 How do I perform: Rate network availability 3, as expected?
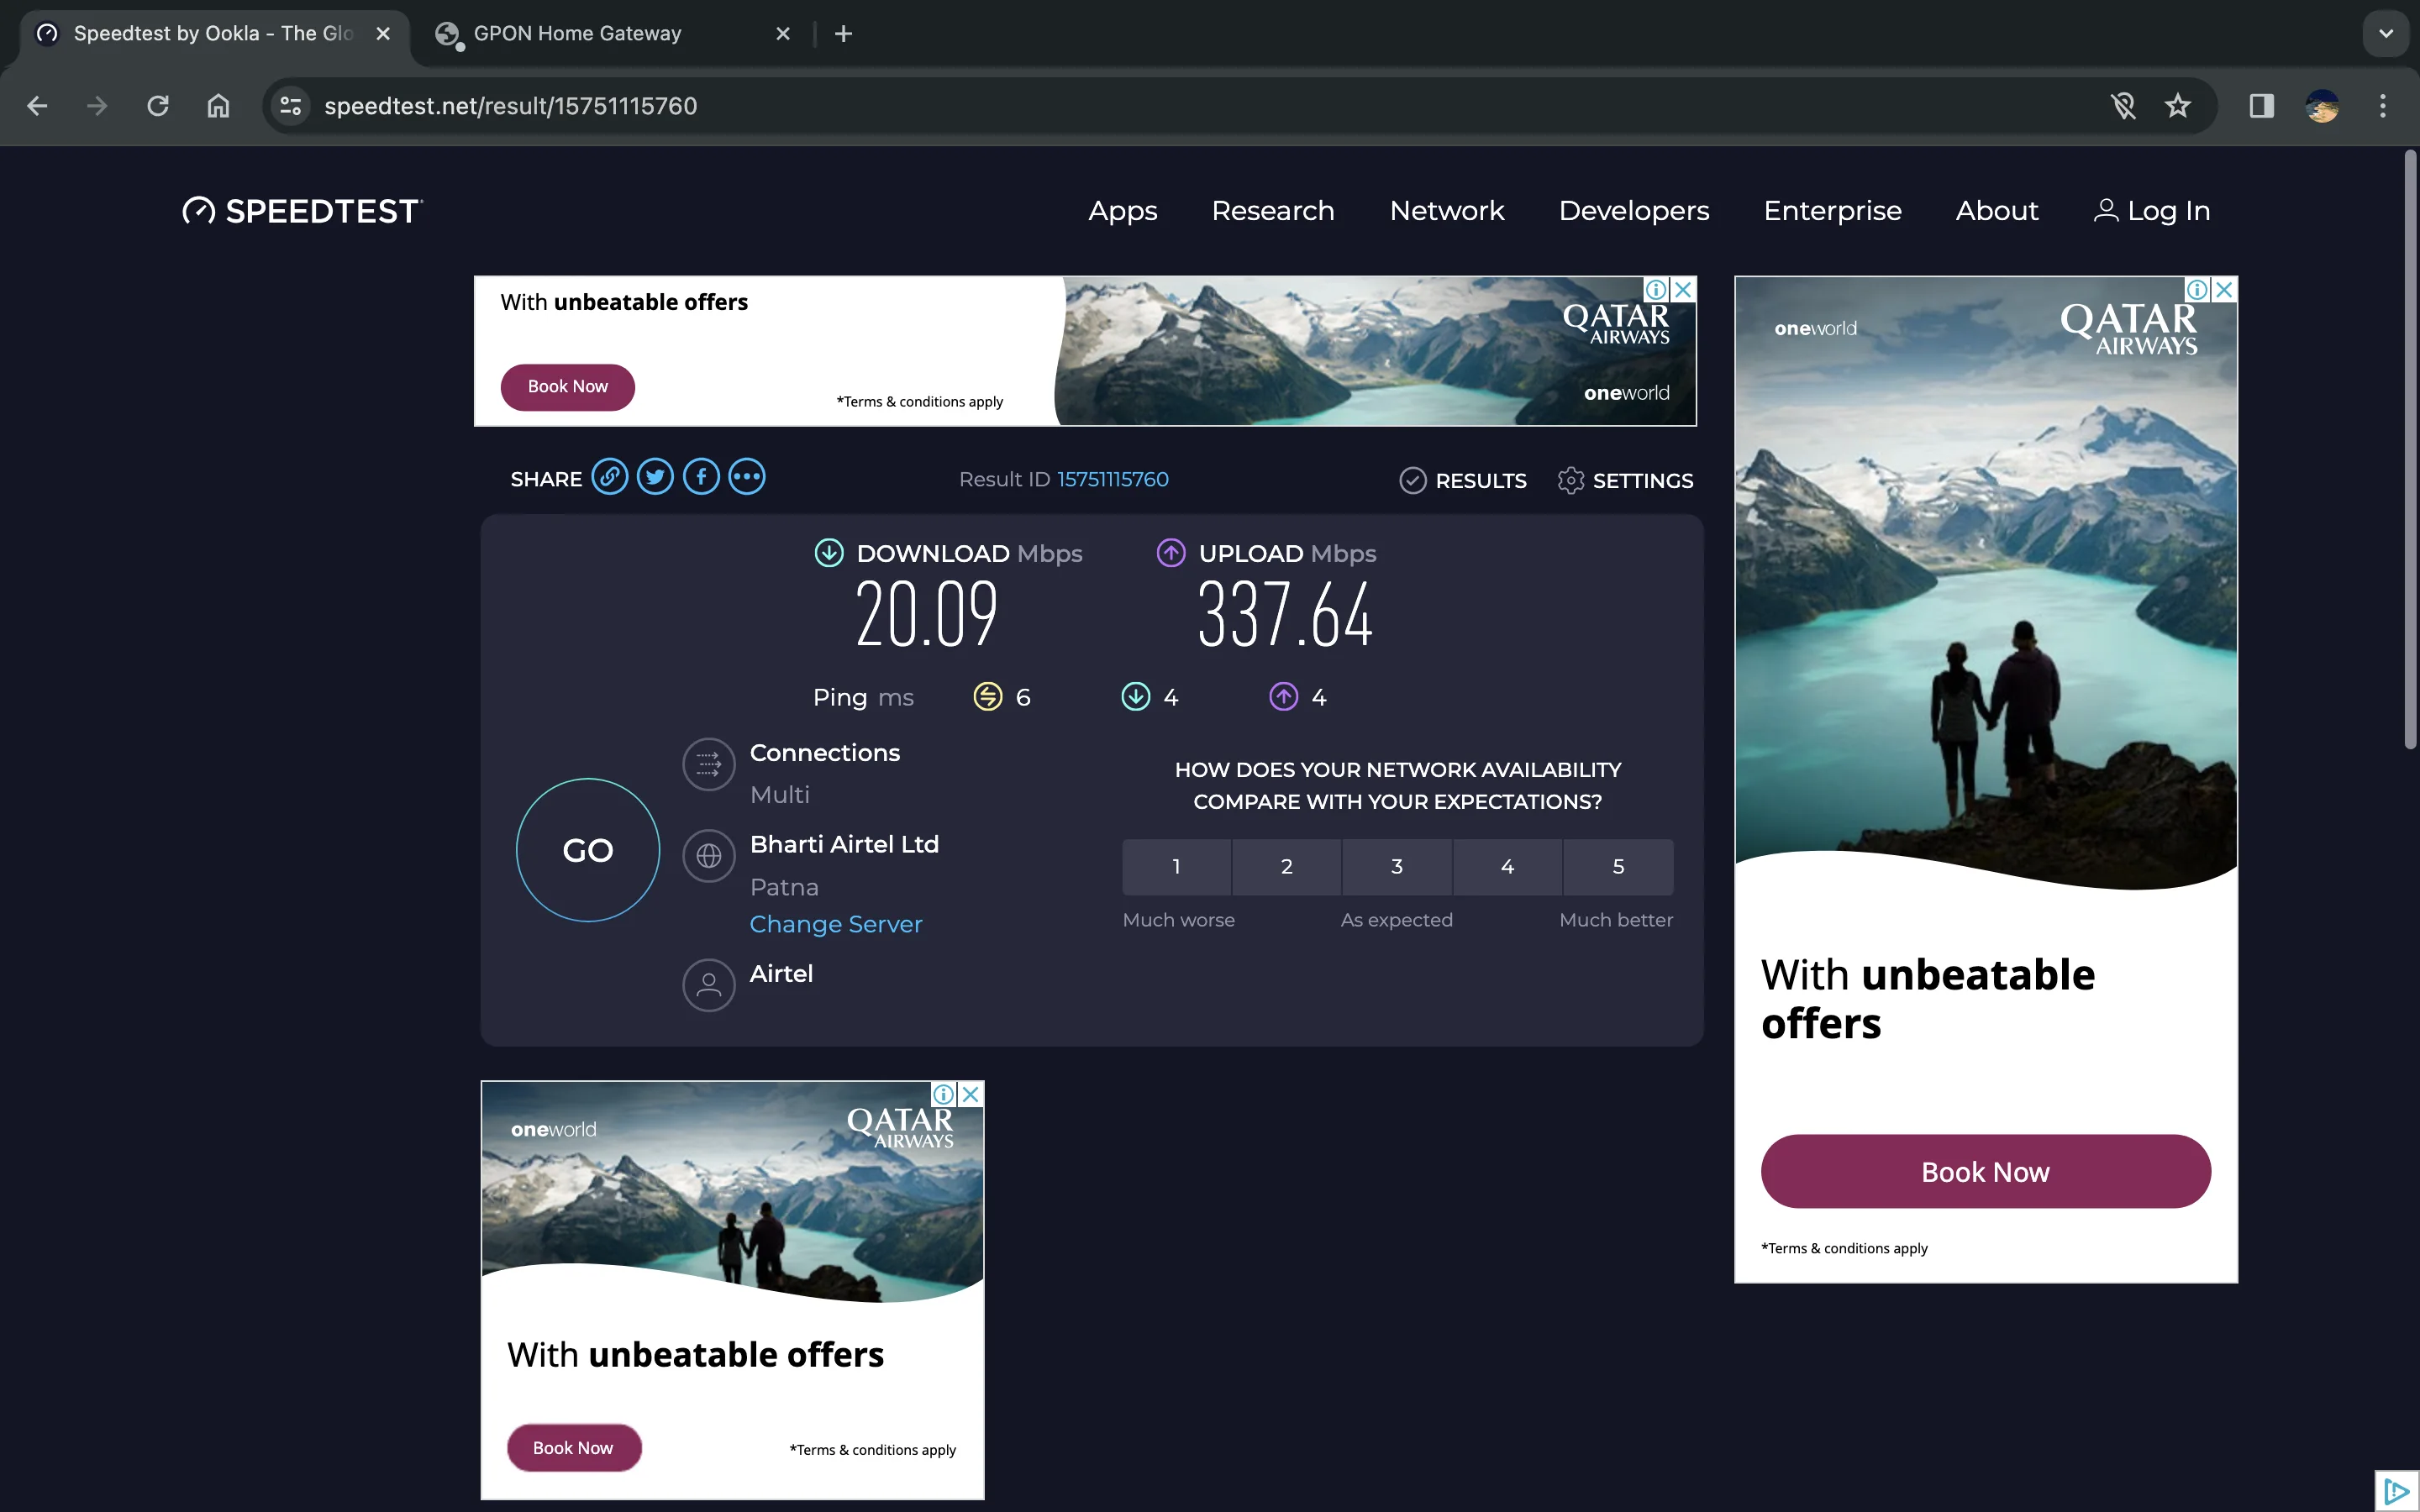point(1397,867)
